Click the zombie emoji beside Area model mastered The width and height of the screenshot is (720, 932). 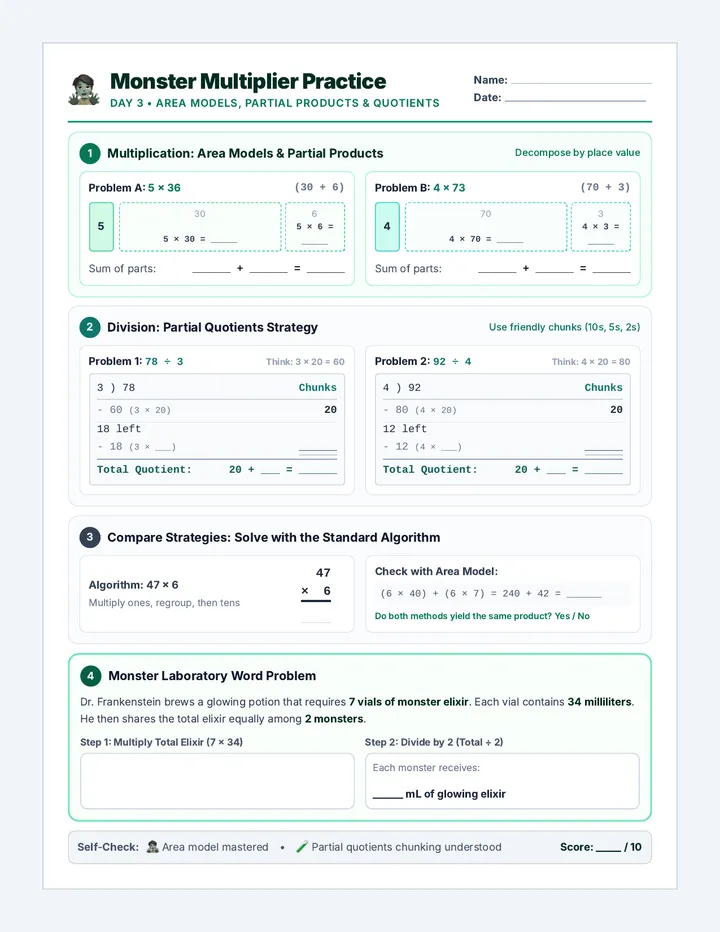pyautogui.click(x=153, y=847)
